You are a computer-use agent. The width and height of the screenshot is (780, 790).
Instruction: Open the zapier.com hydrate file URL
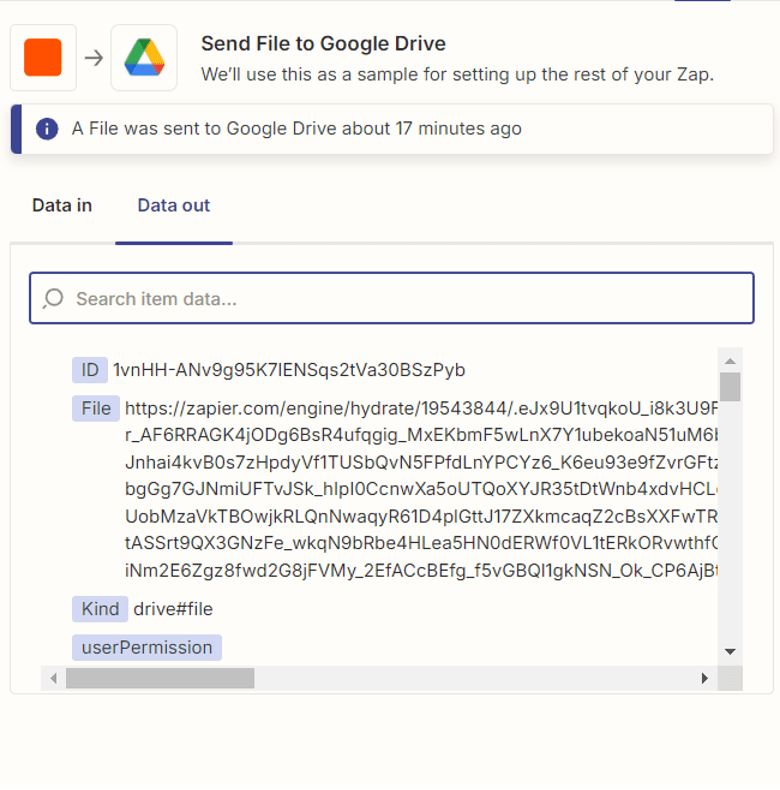420,409
